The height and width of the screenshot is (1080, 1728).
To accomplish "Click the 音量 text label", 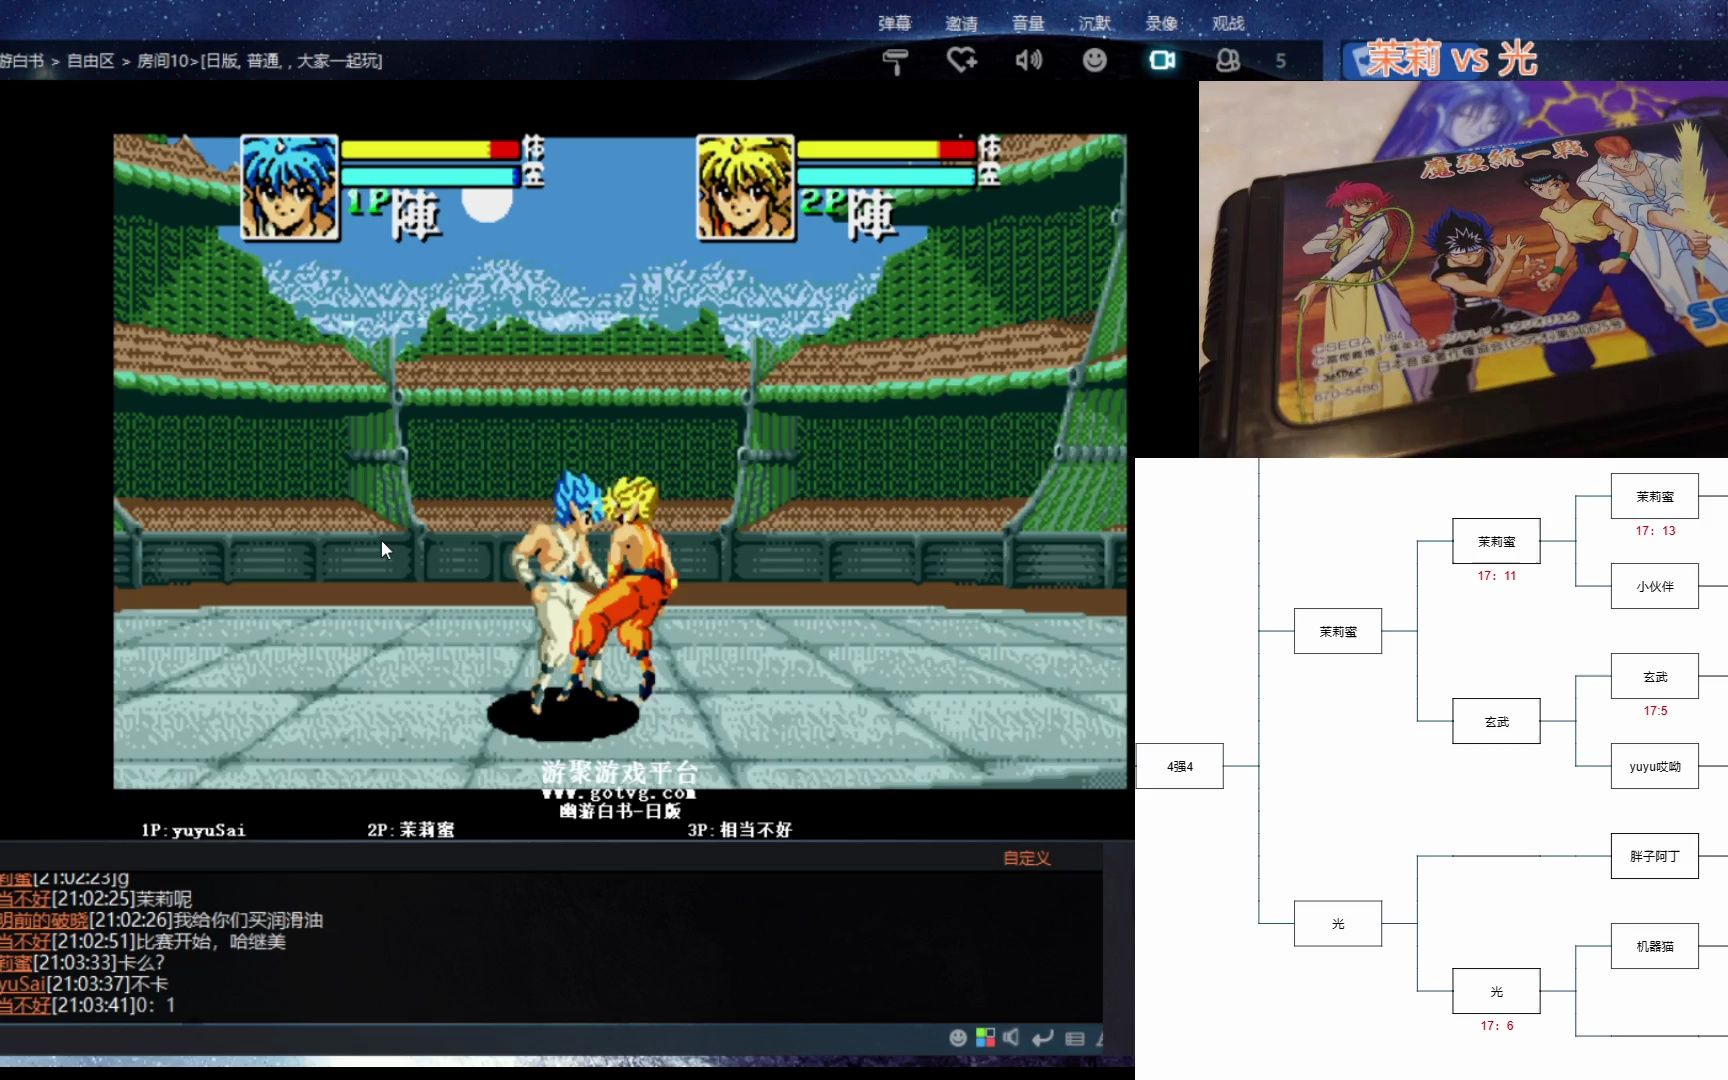I will point(1028,23).
